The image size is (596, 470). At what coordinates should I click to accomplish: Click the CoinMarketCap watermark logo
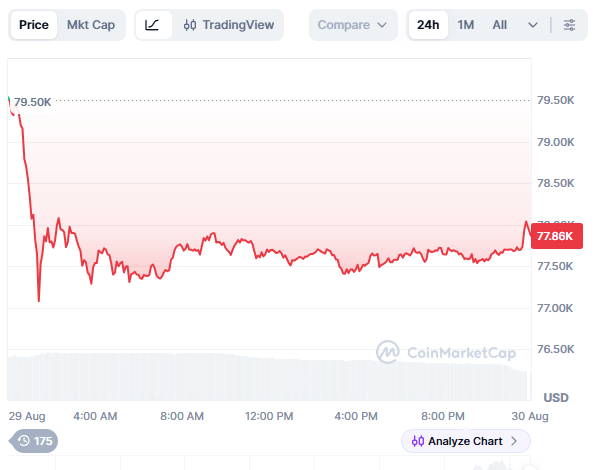(x=388, y=352)
